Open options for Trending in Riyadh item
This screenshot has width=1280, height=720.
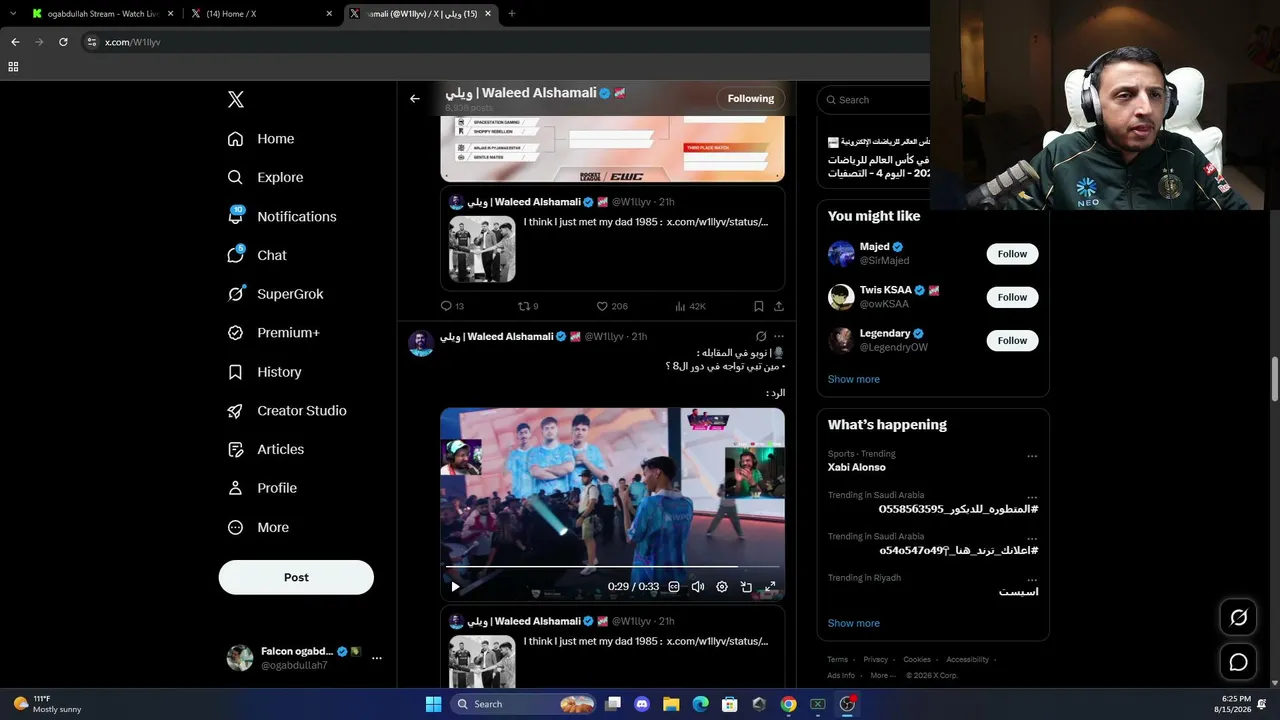pyautogui.click(x=1032, y=580)
